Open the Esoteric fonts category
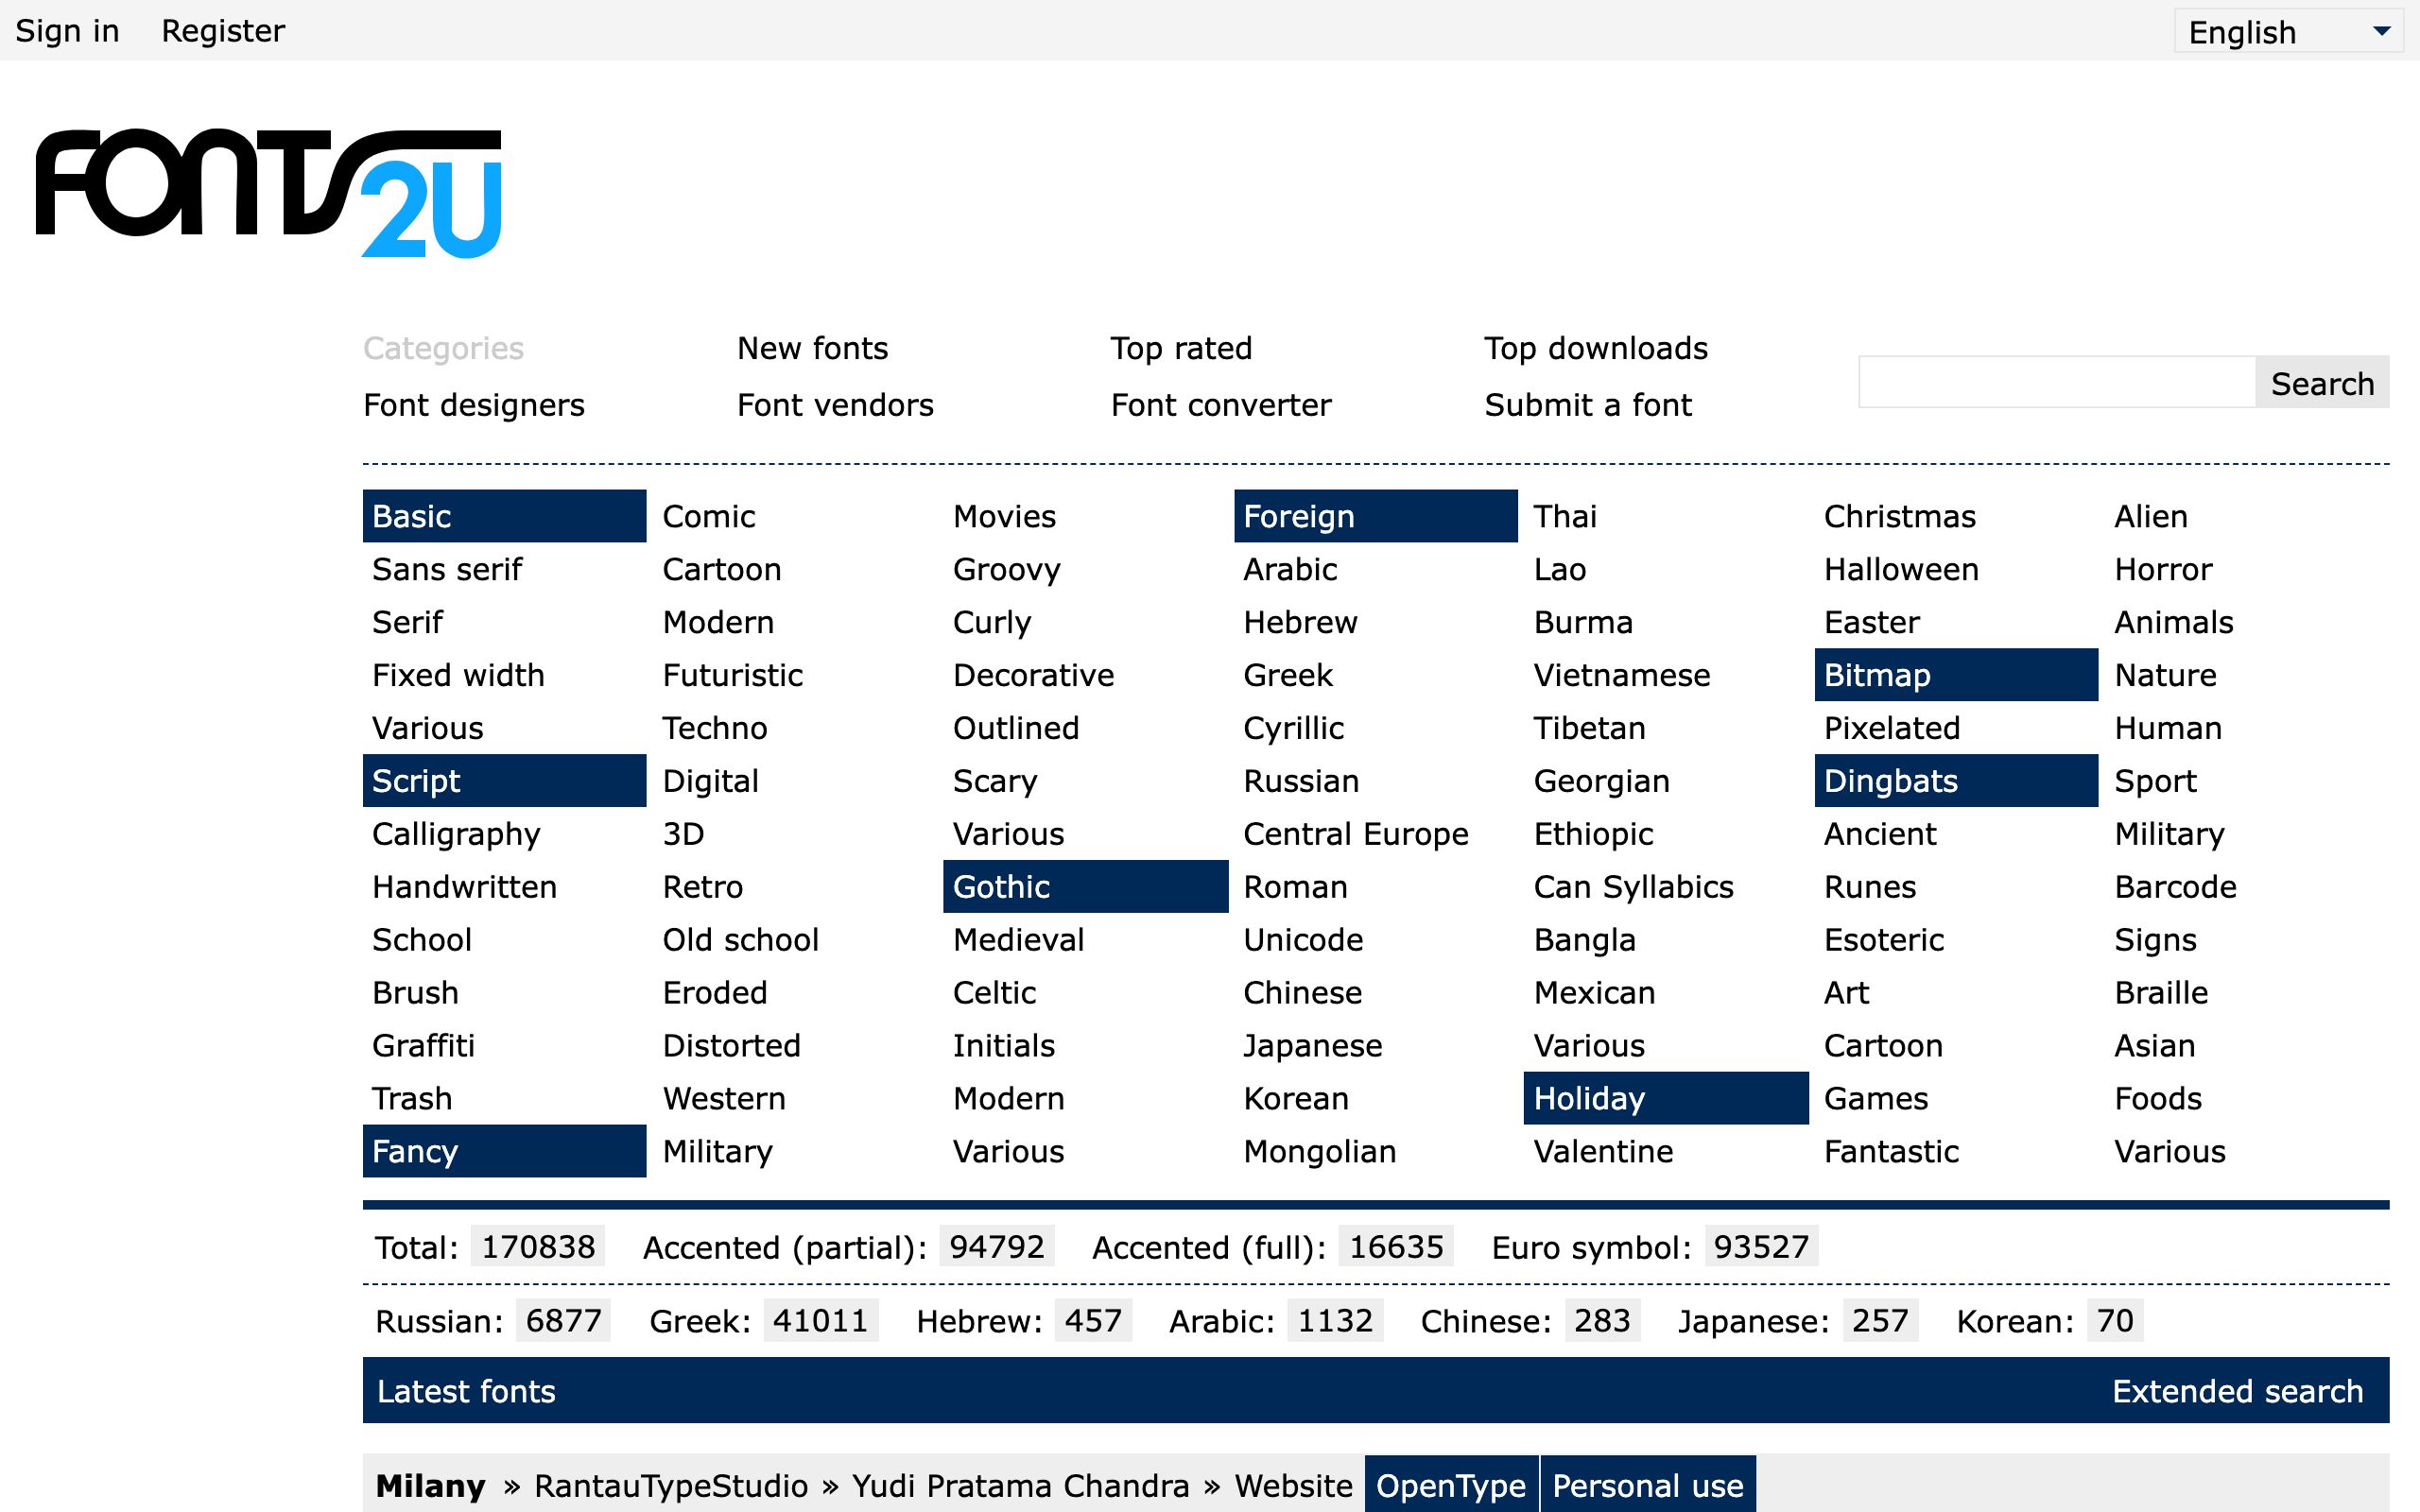This screenshot has width=2420, height=1512. tap(1883, 940)
